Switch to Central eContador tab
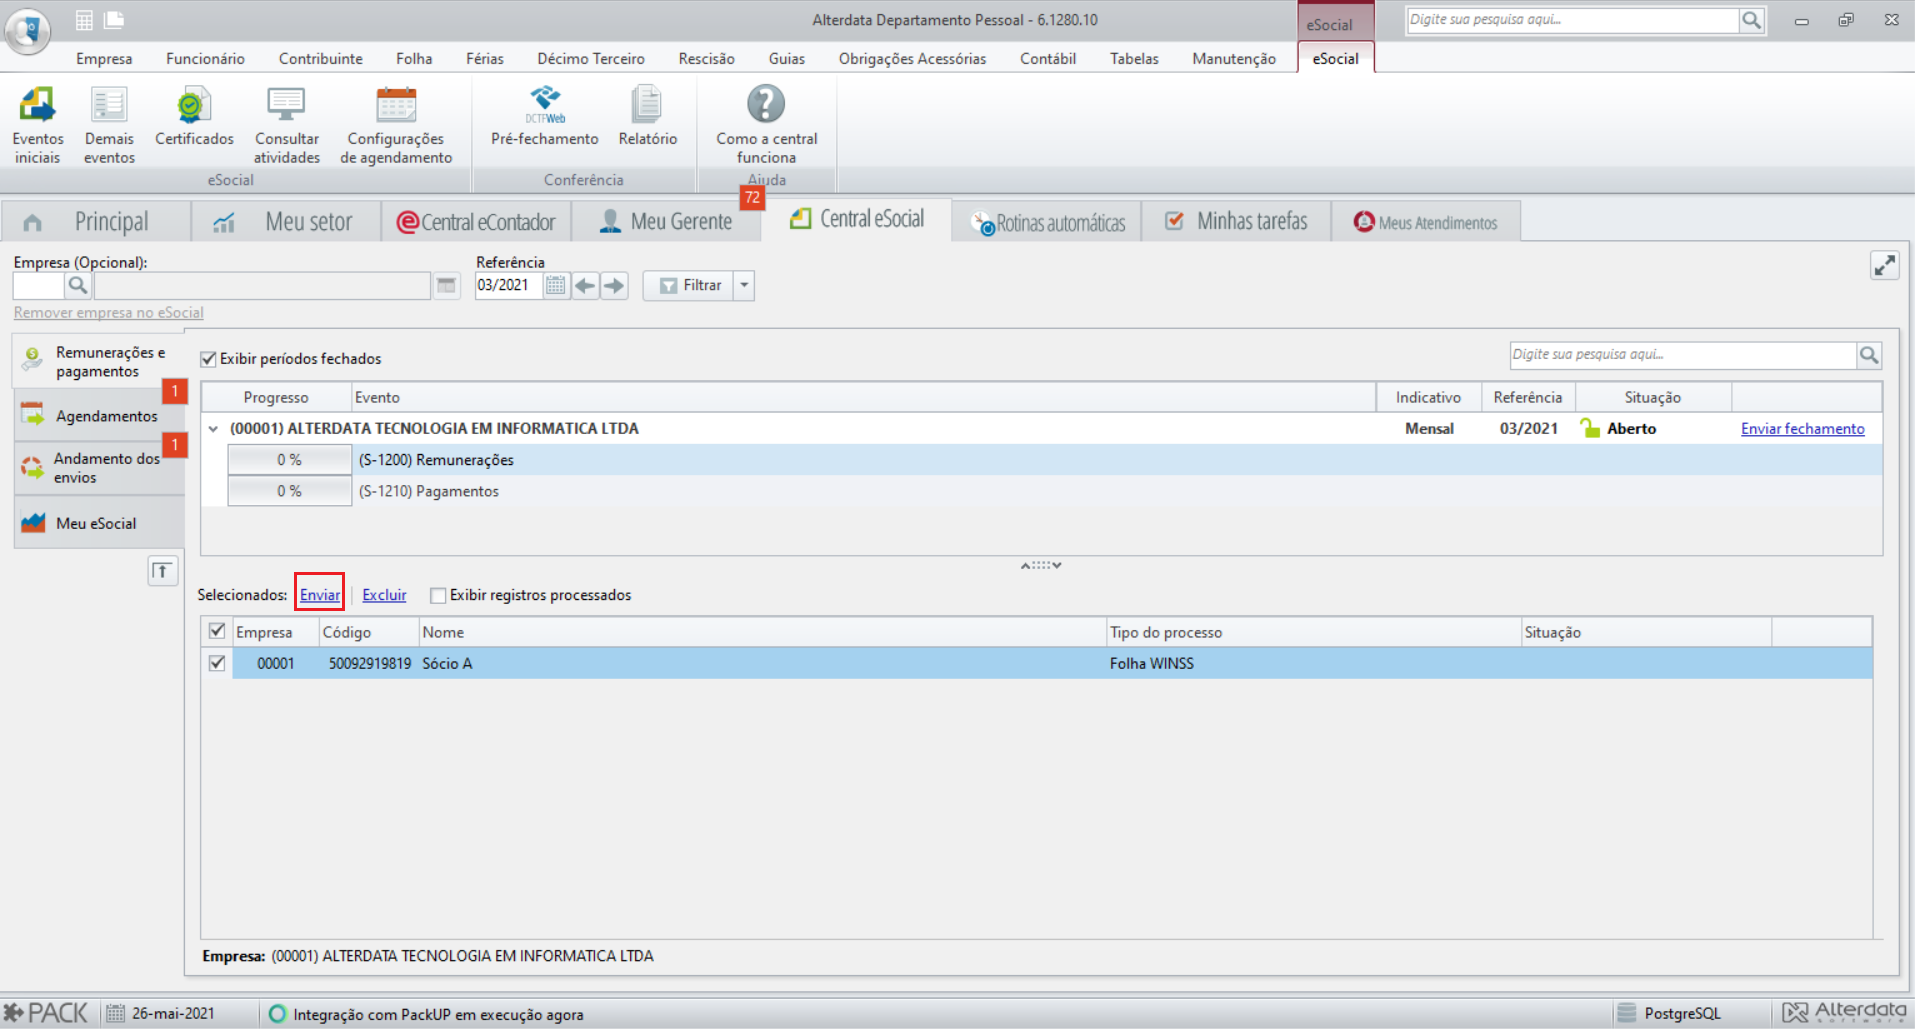This screenshot has height=1029, width=1915. [476, 221]
